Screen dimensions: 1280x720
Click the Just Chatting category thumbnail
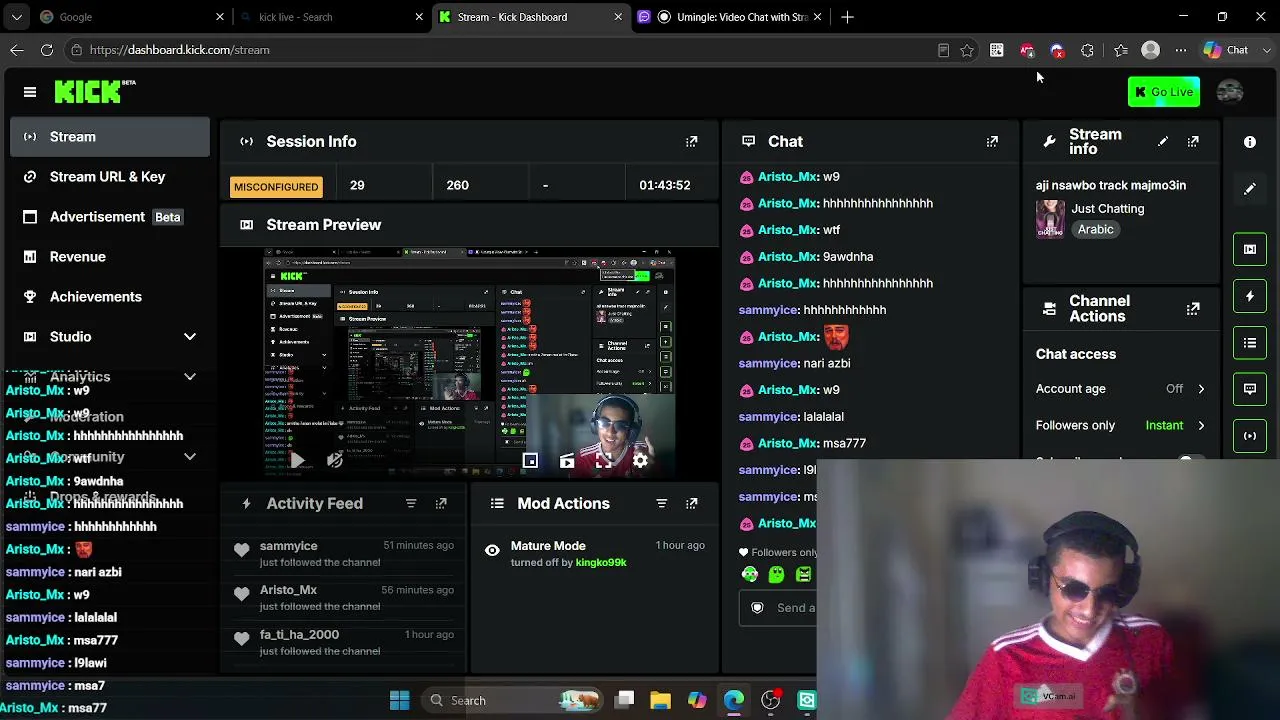pos(1050,218)
